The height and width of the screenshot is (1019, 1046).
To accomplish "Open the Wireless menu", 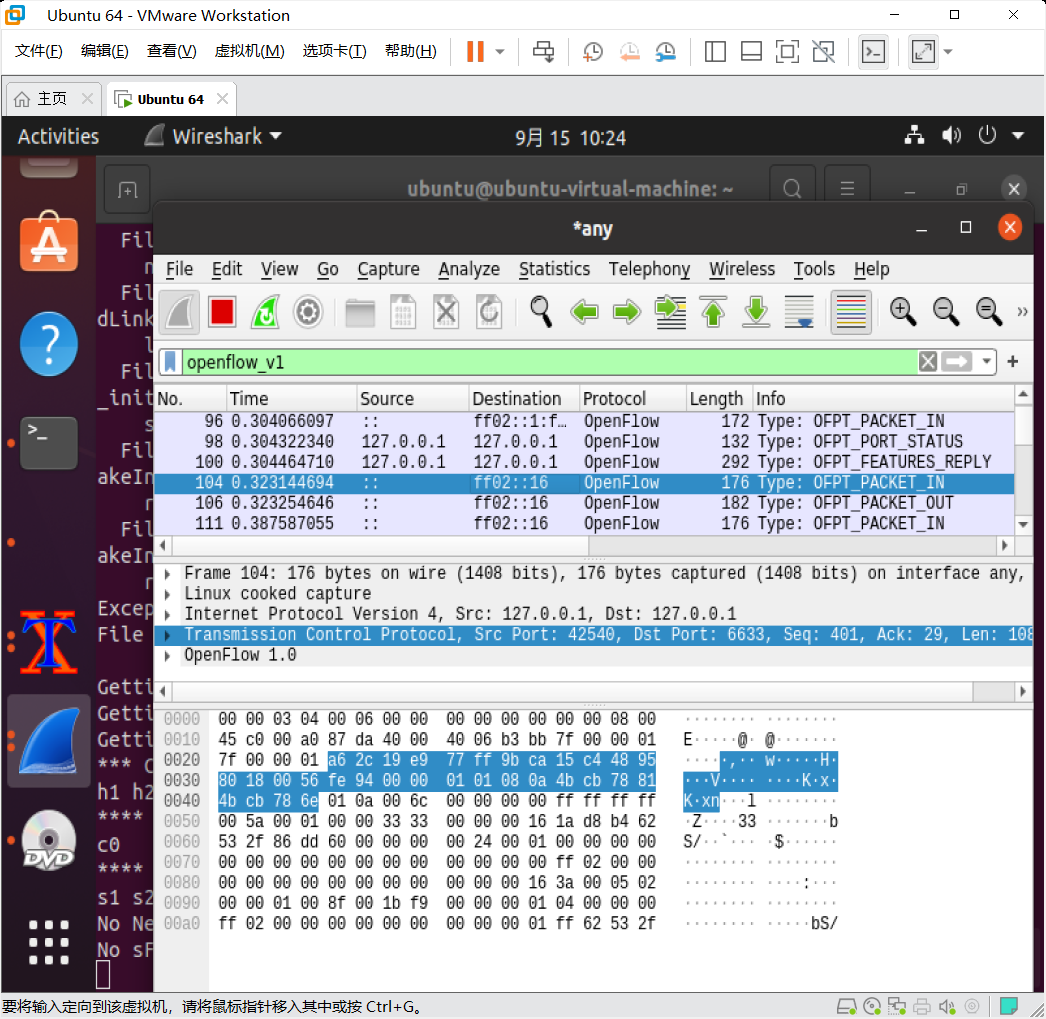I will [742, 269].
